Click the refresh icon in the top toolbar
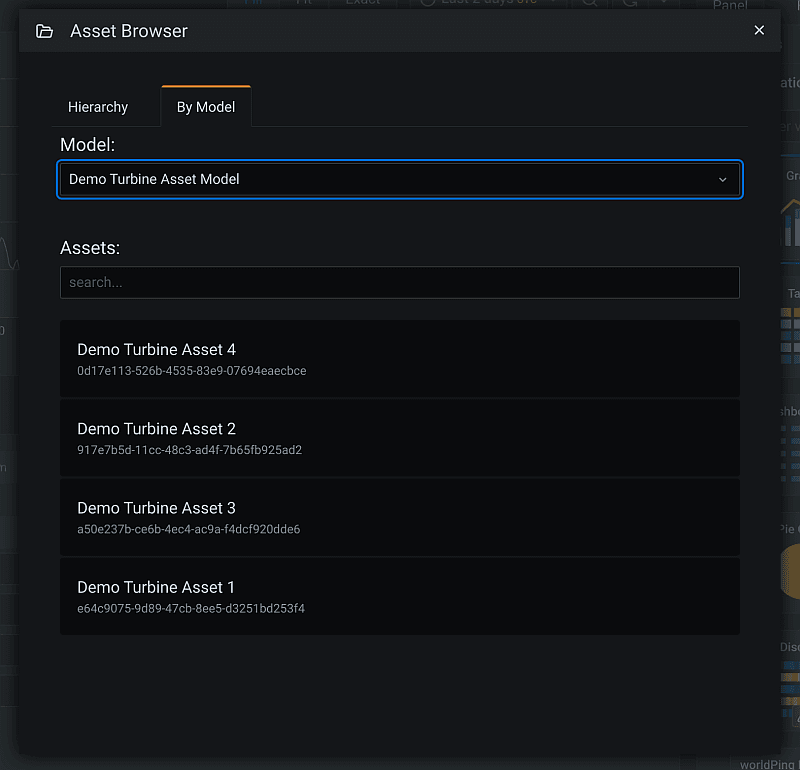 [x=630, y=3]
